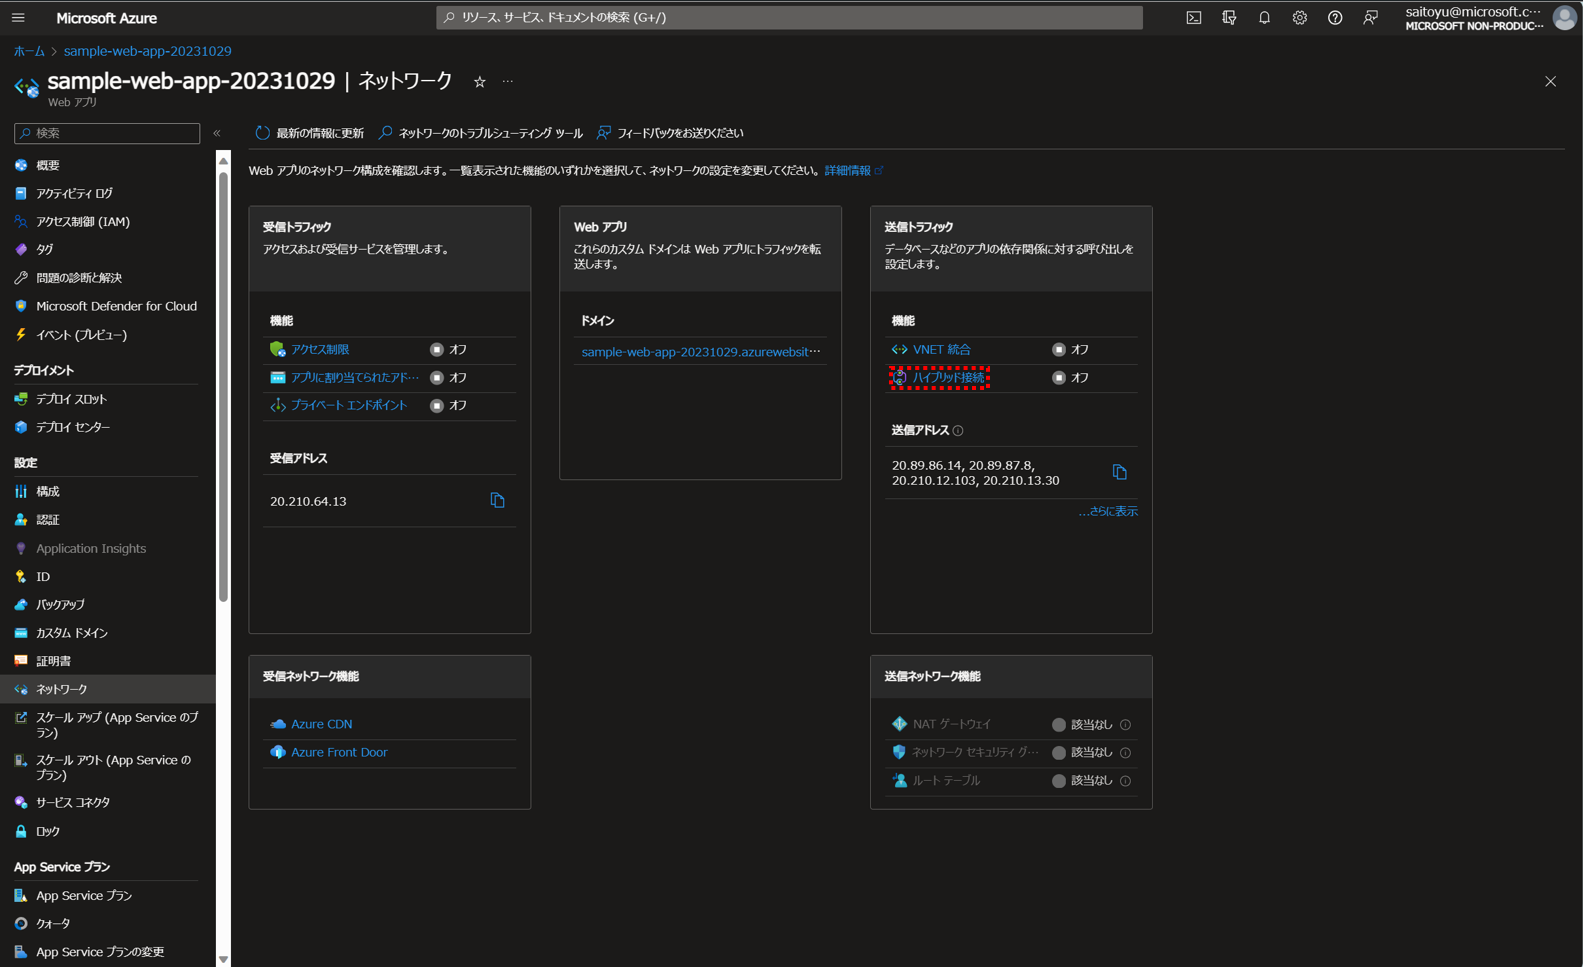This screenshot has width=1583, height=967.
Task: Click the account avatar picture
Action: pos(1565,17)
